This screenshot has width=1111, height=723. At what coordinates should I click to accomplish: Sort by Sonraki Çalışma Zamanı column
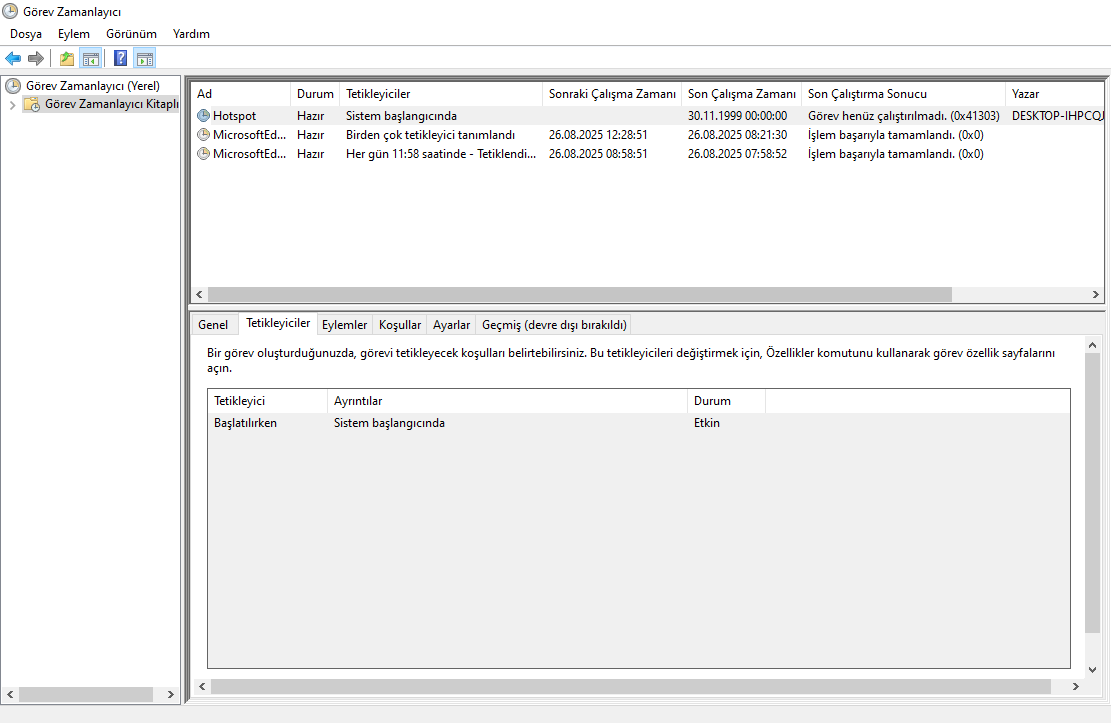pos(612,94)
